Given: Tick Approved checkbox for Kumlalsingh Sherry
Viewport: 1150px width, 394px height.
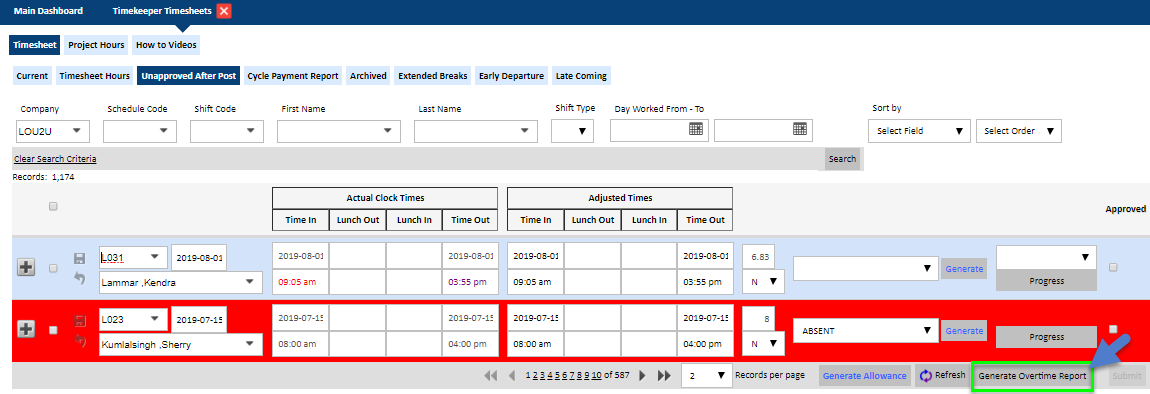Looking at the screenshot, I should [1113, 329].
